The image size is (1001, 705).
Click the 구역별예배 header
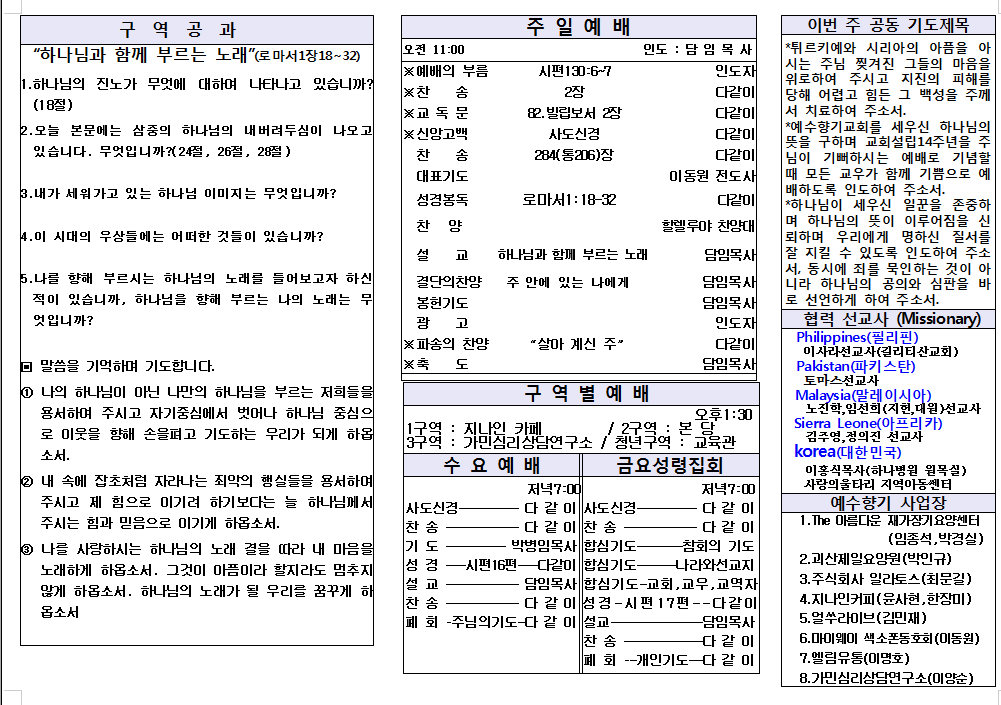tap(582, 394)
